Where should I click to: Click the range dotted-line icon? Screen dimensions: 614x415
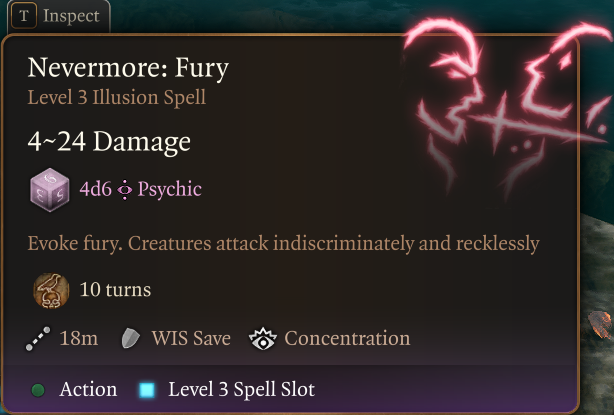pyautogui.click(x=38, y=339)
